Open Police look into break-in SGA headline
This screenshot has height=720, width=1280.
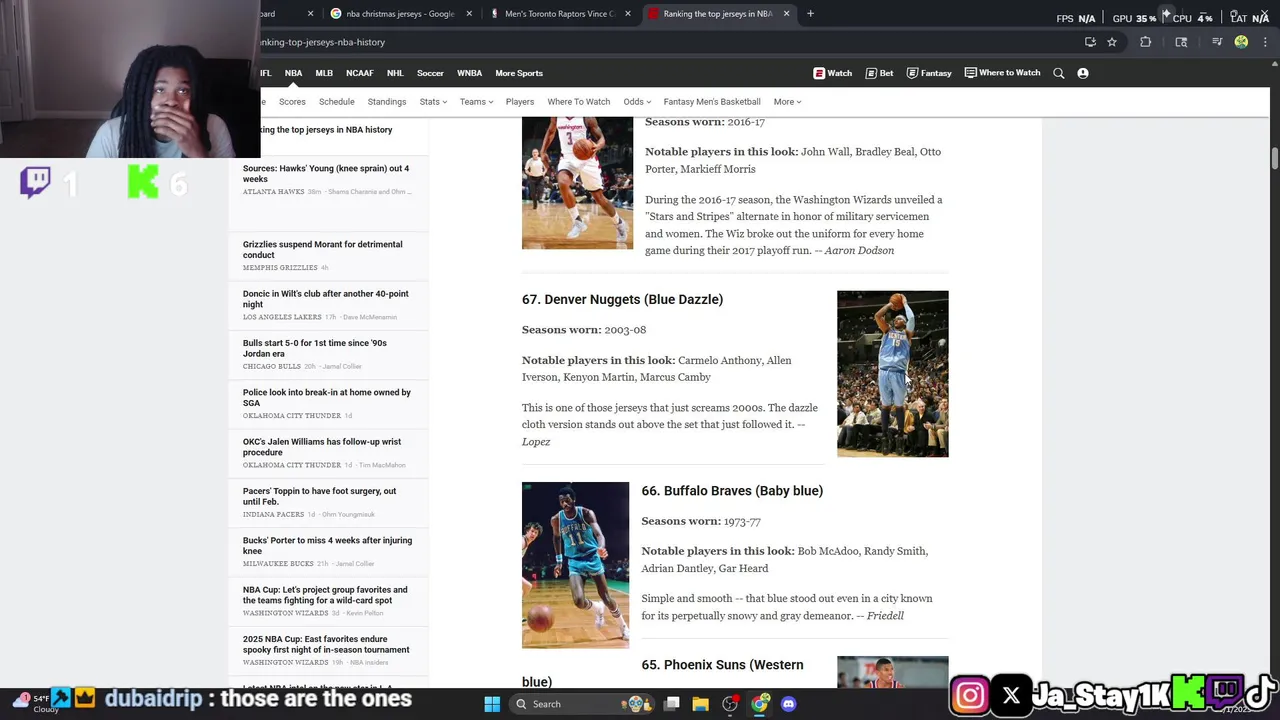click(x=326, y=397)
